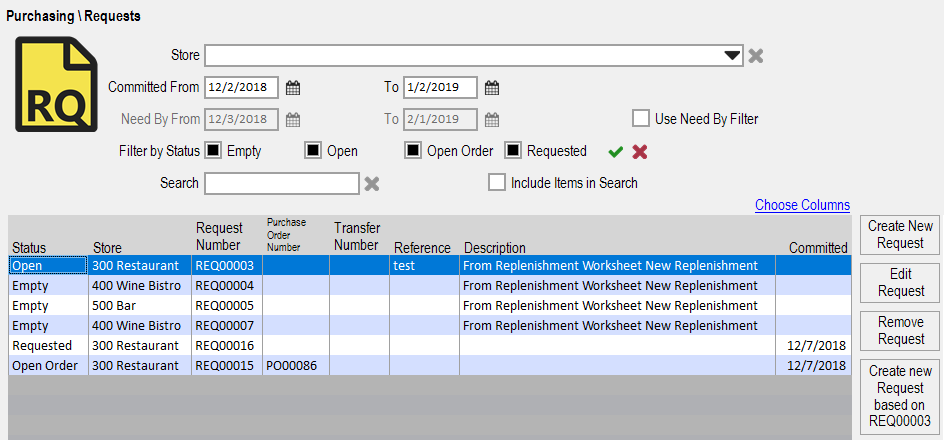This screenshot has width=944, height=440.
Task: Enable Include Items in Search checkbox
Action: [497, 182]
